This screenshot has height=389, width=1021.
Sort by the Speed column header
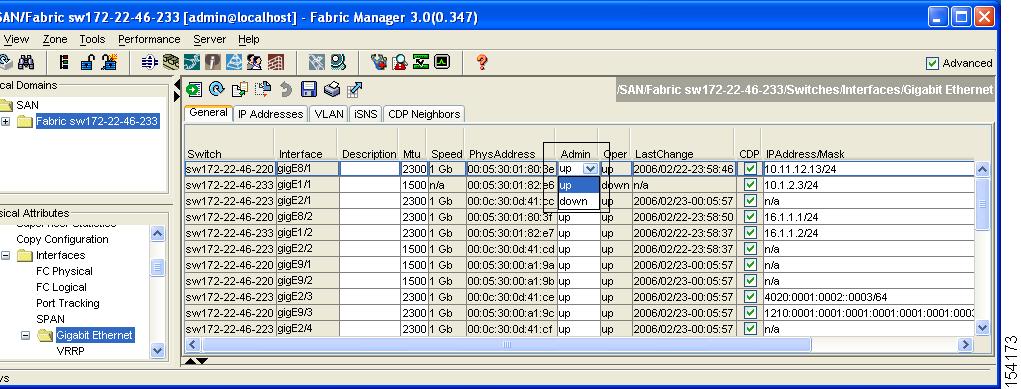(446, 154)
